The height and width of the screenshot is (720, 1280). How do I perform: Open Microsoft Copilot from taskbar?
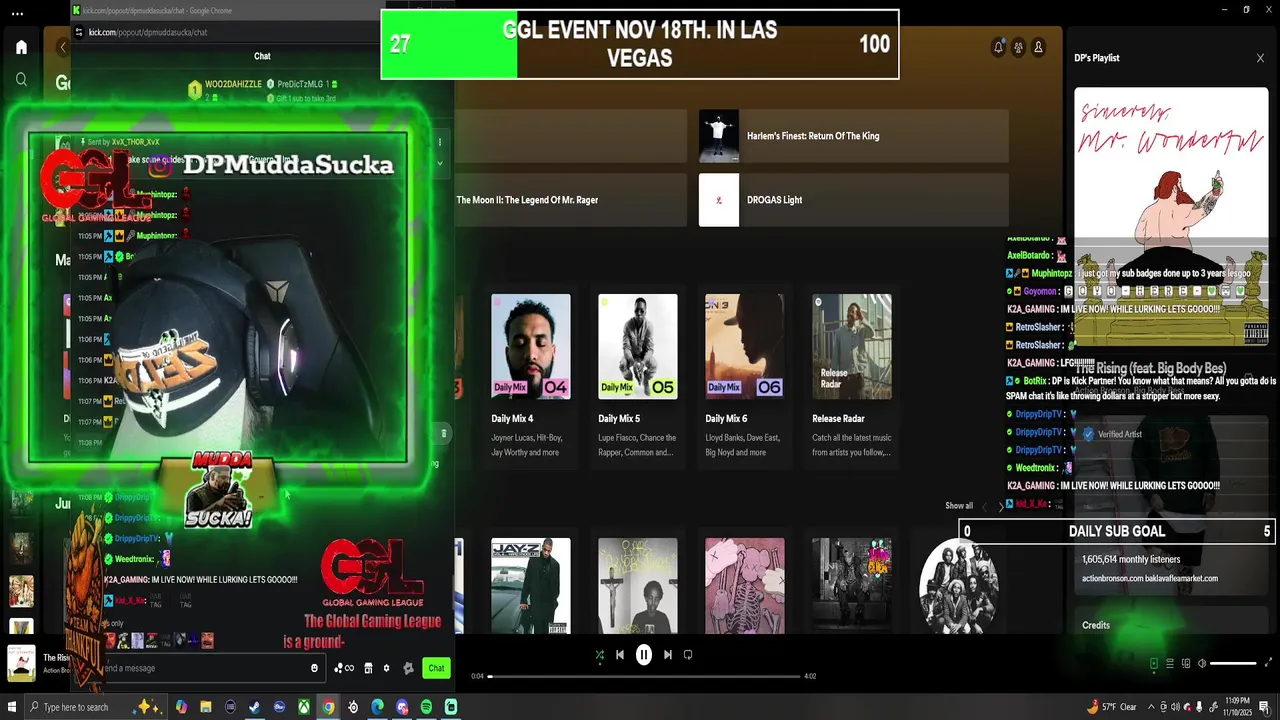[182, 707]
